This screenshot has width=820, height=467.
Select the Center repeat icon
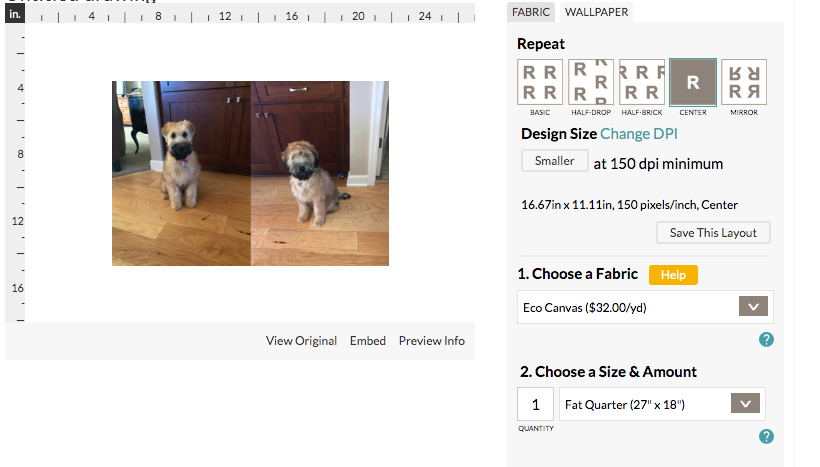pos(692,82)
